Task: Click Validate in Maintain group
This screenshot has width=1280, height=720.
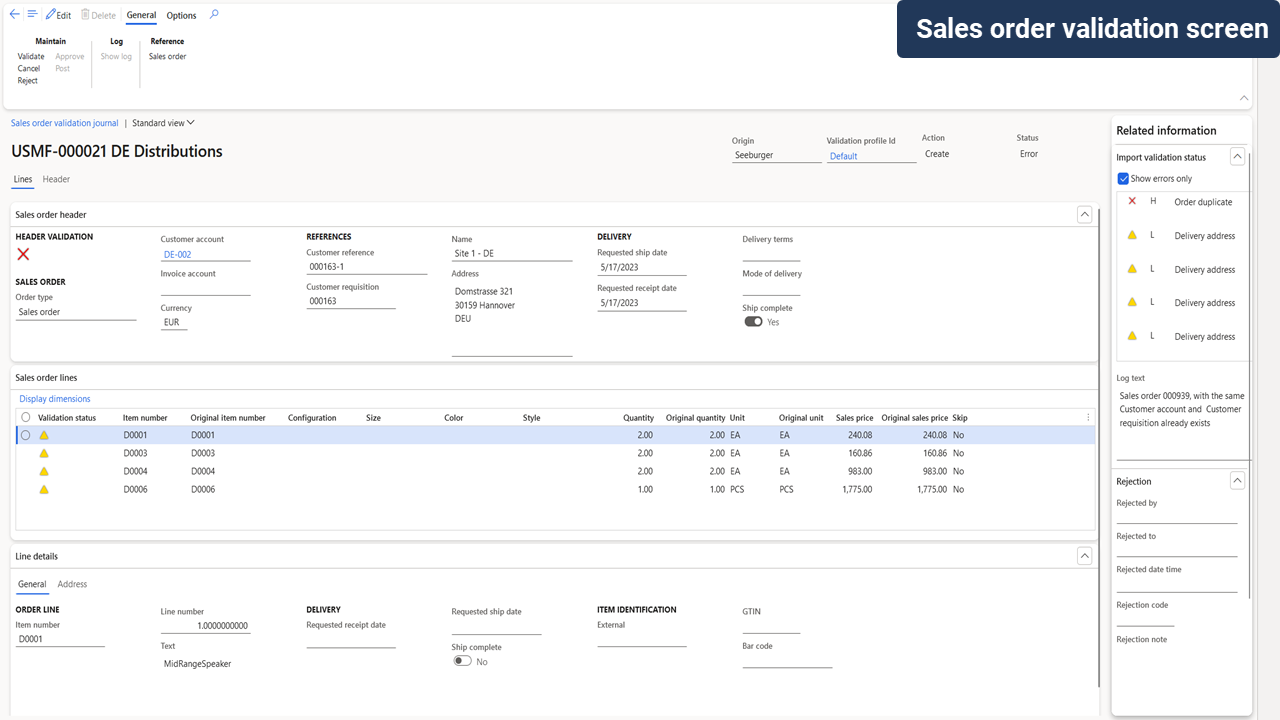Action: 31,57
